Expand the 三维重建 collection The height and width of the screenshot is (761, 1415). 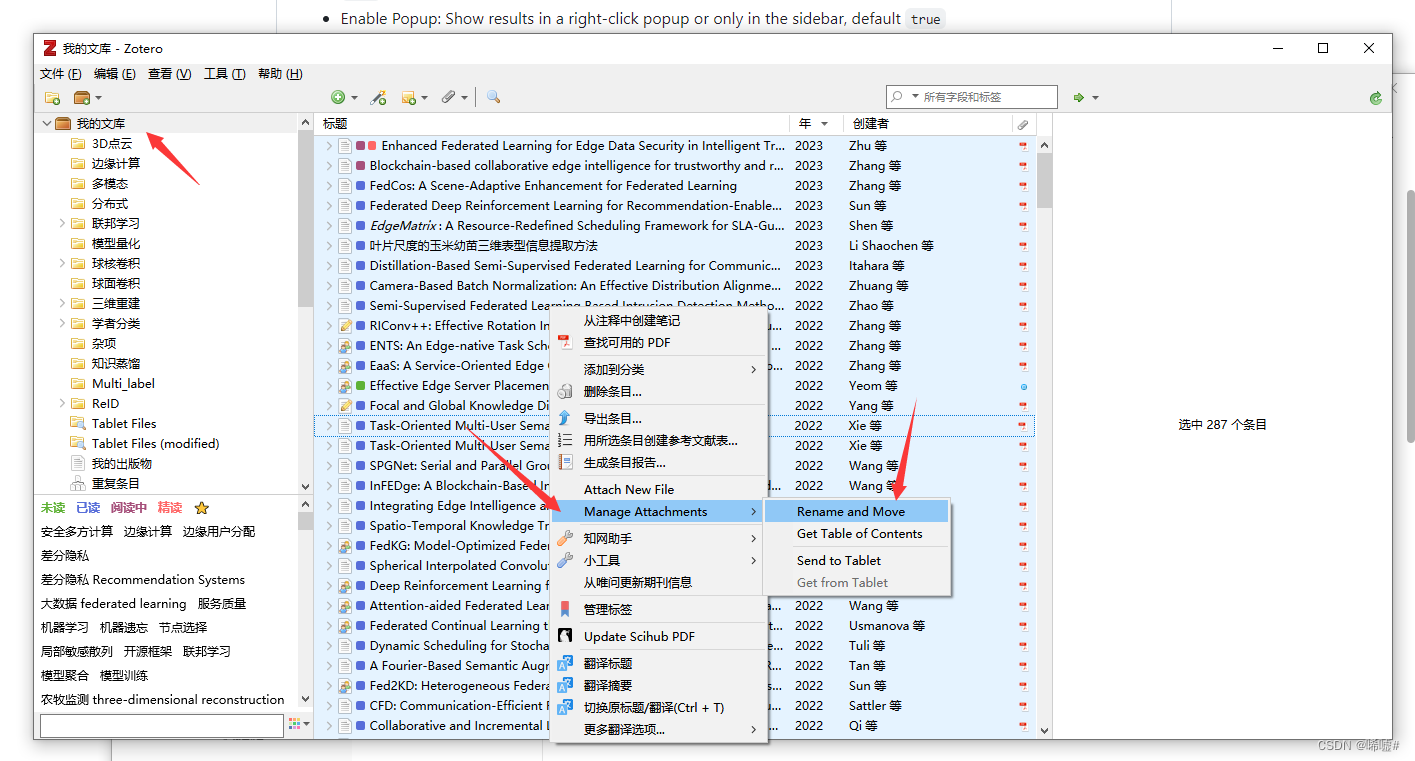click(x=63, y=304)
